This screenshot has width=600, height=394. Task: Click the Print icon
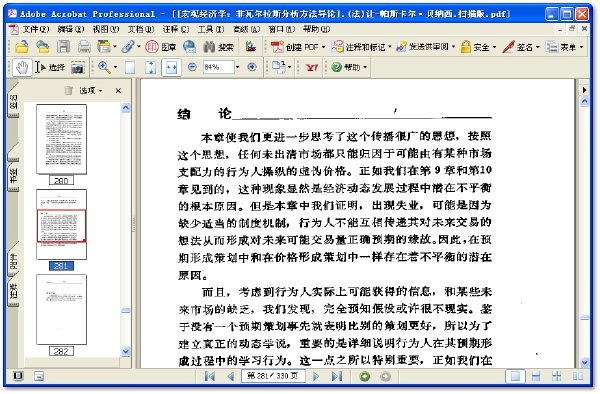84,47
